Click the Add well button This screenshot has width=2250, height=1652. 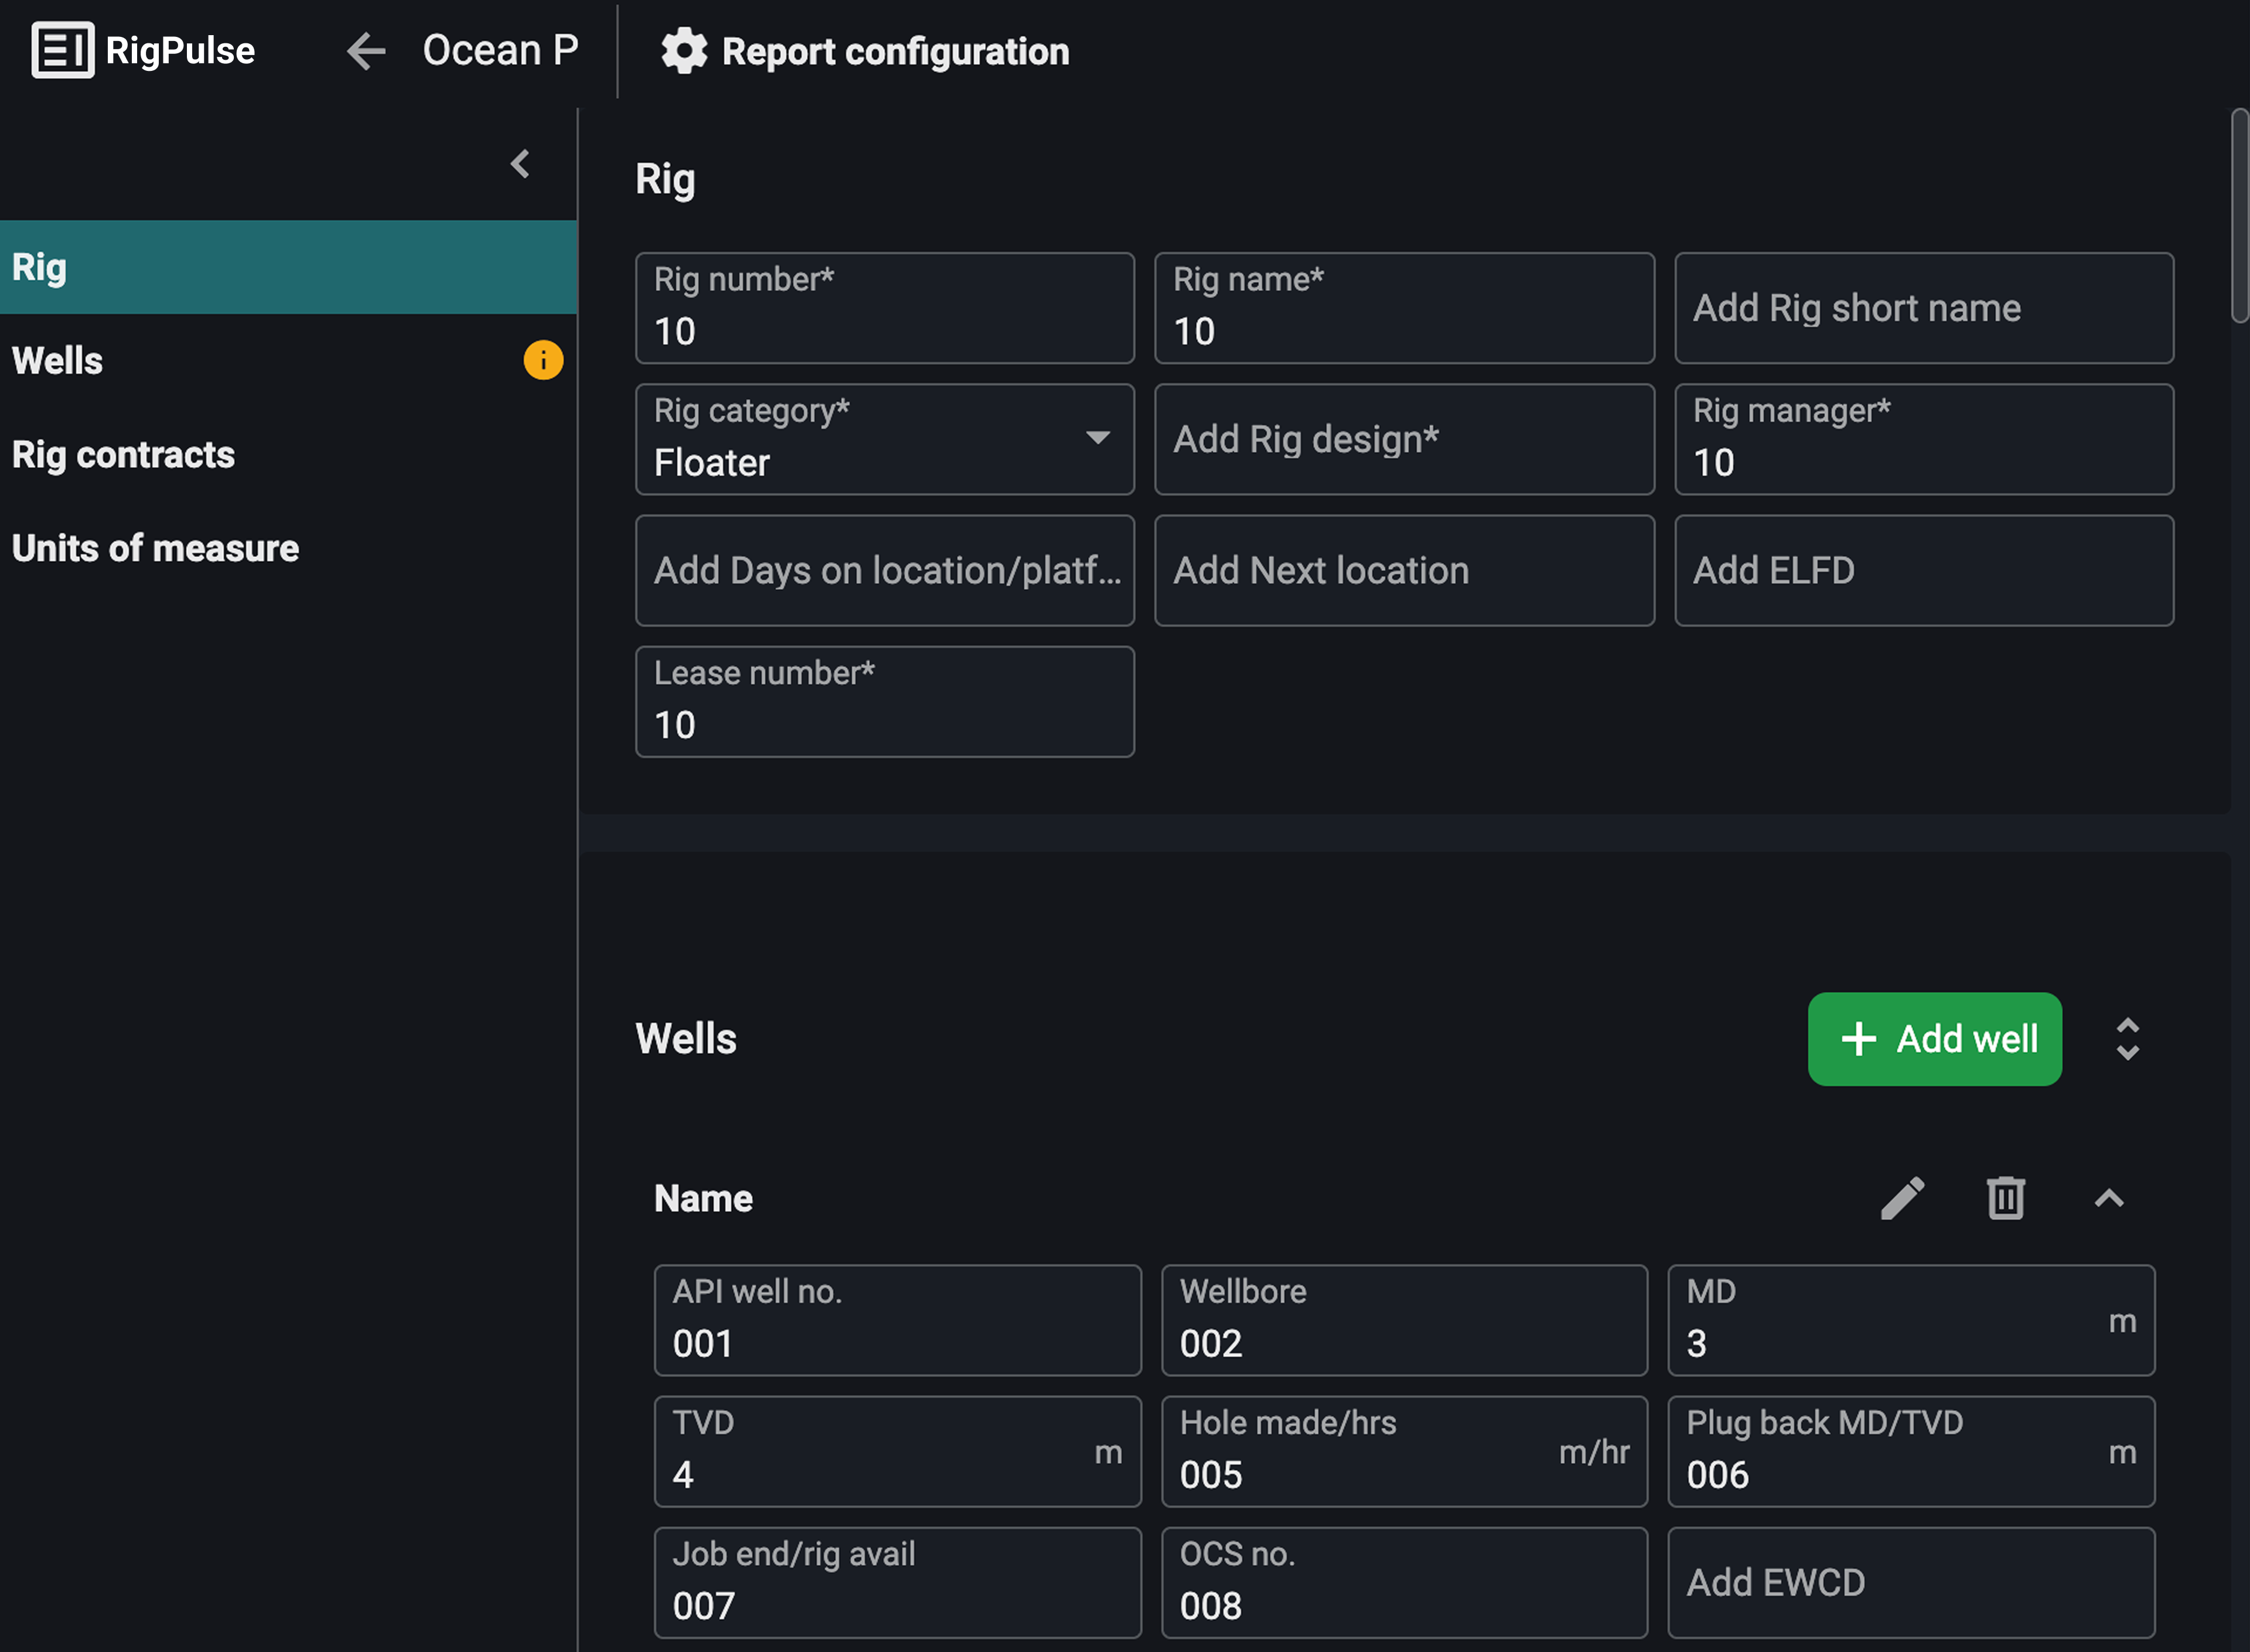tap(1934, 1039)
